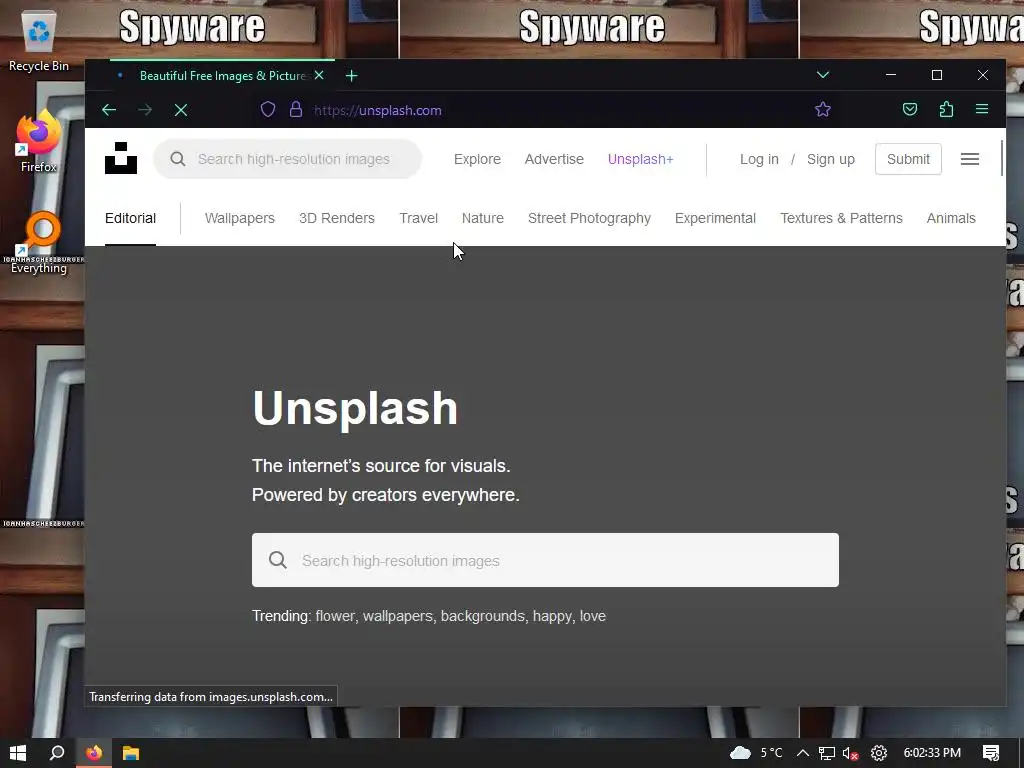Click the header search magnifier icon

tap(178, 159)
